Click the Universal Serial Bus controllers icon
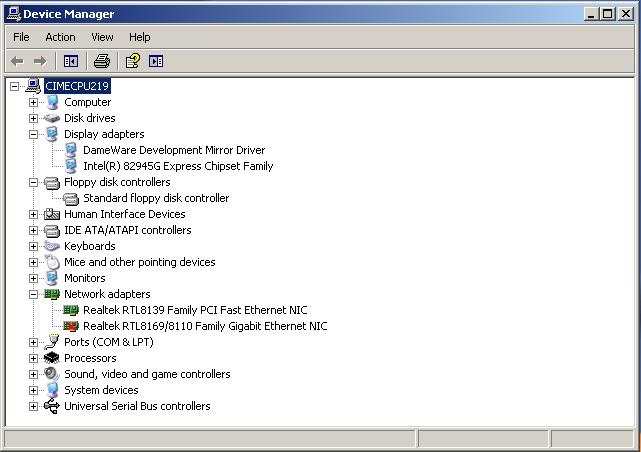This screenshot has width=641, height=452. pyautogui.click(x=52, y=406)
